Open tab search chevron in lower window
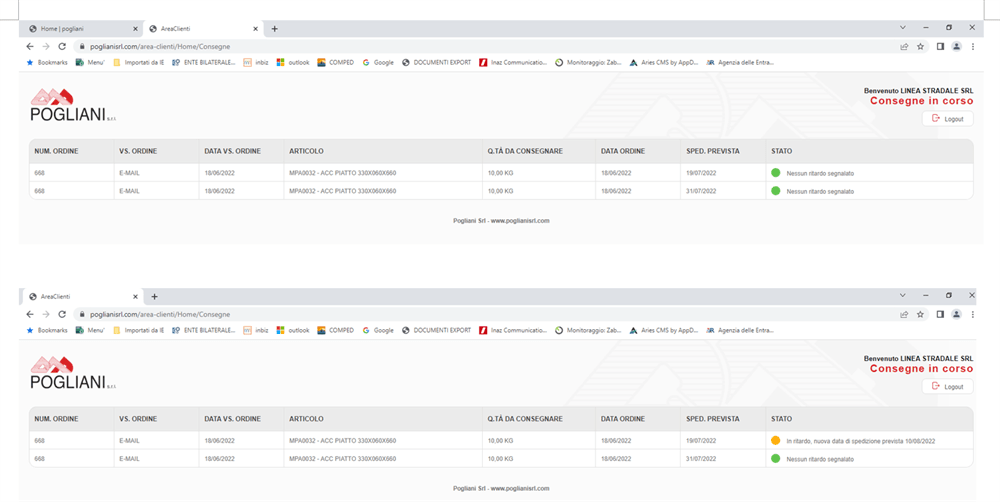The width and height of the screenshot is (1000, 502). click(902, 295)
